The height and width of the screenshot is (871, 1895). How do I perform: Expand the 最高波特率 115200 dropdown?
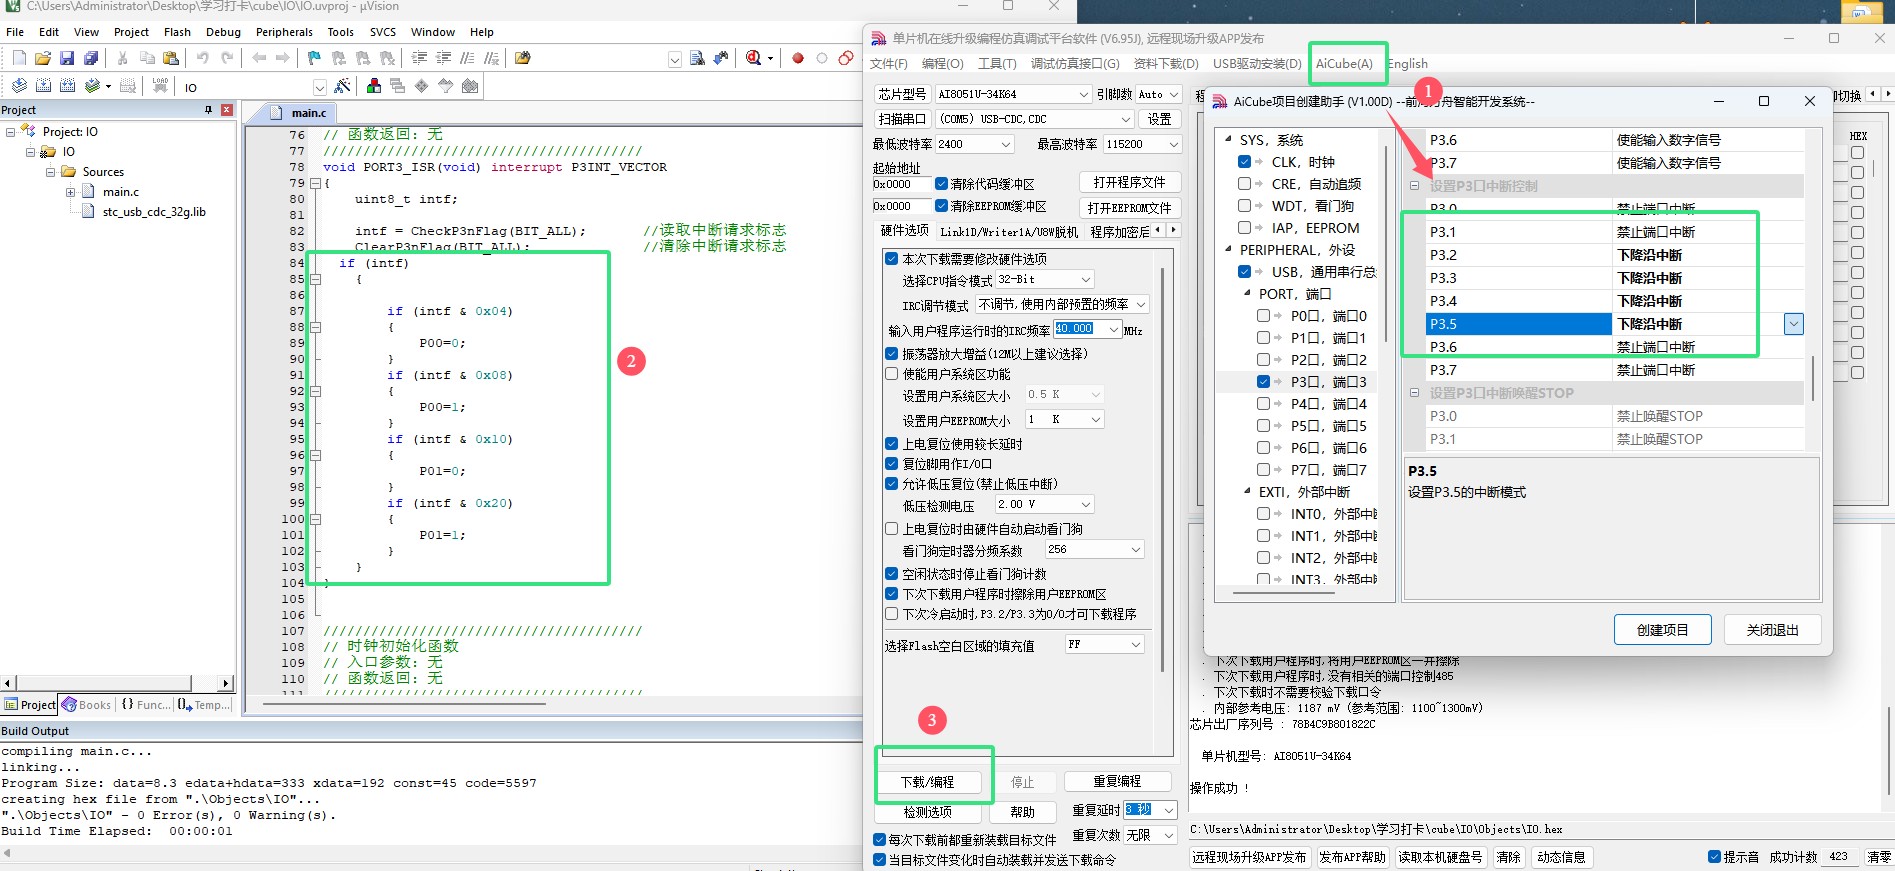point(1173,144)
